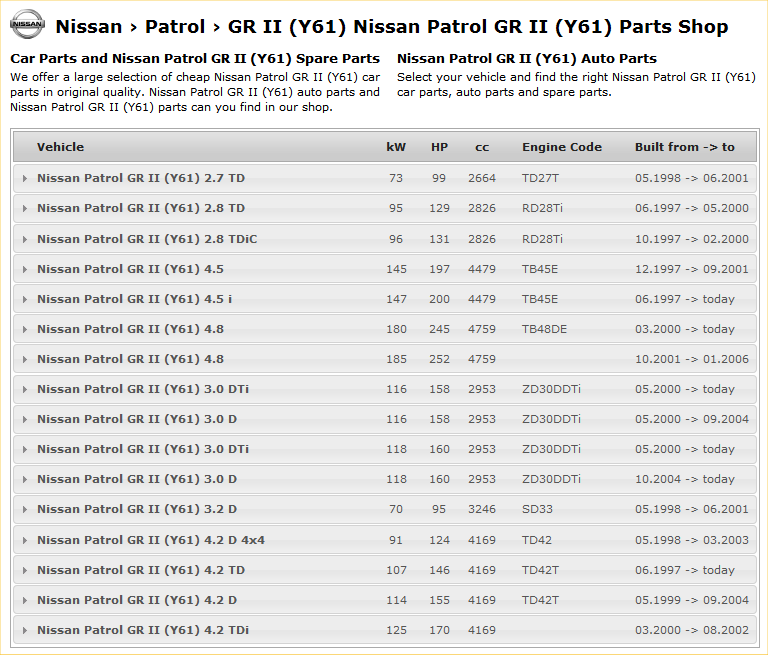Click engine code TB48DE

(544, 329)
